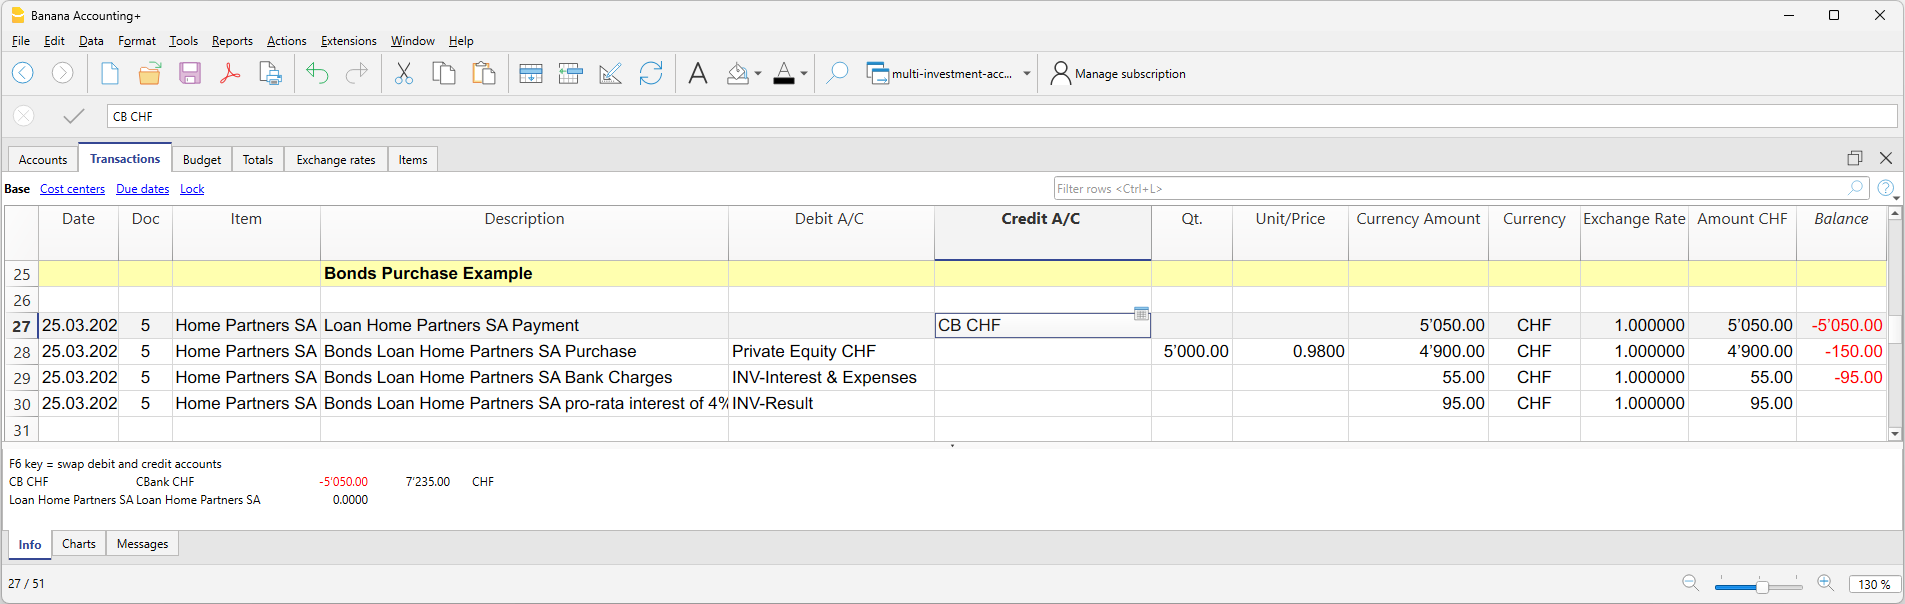
Task: Open the Data menu
Action: click(x=91, y=41)
